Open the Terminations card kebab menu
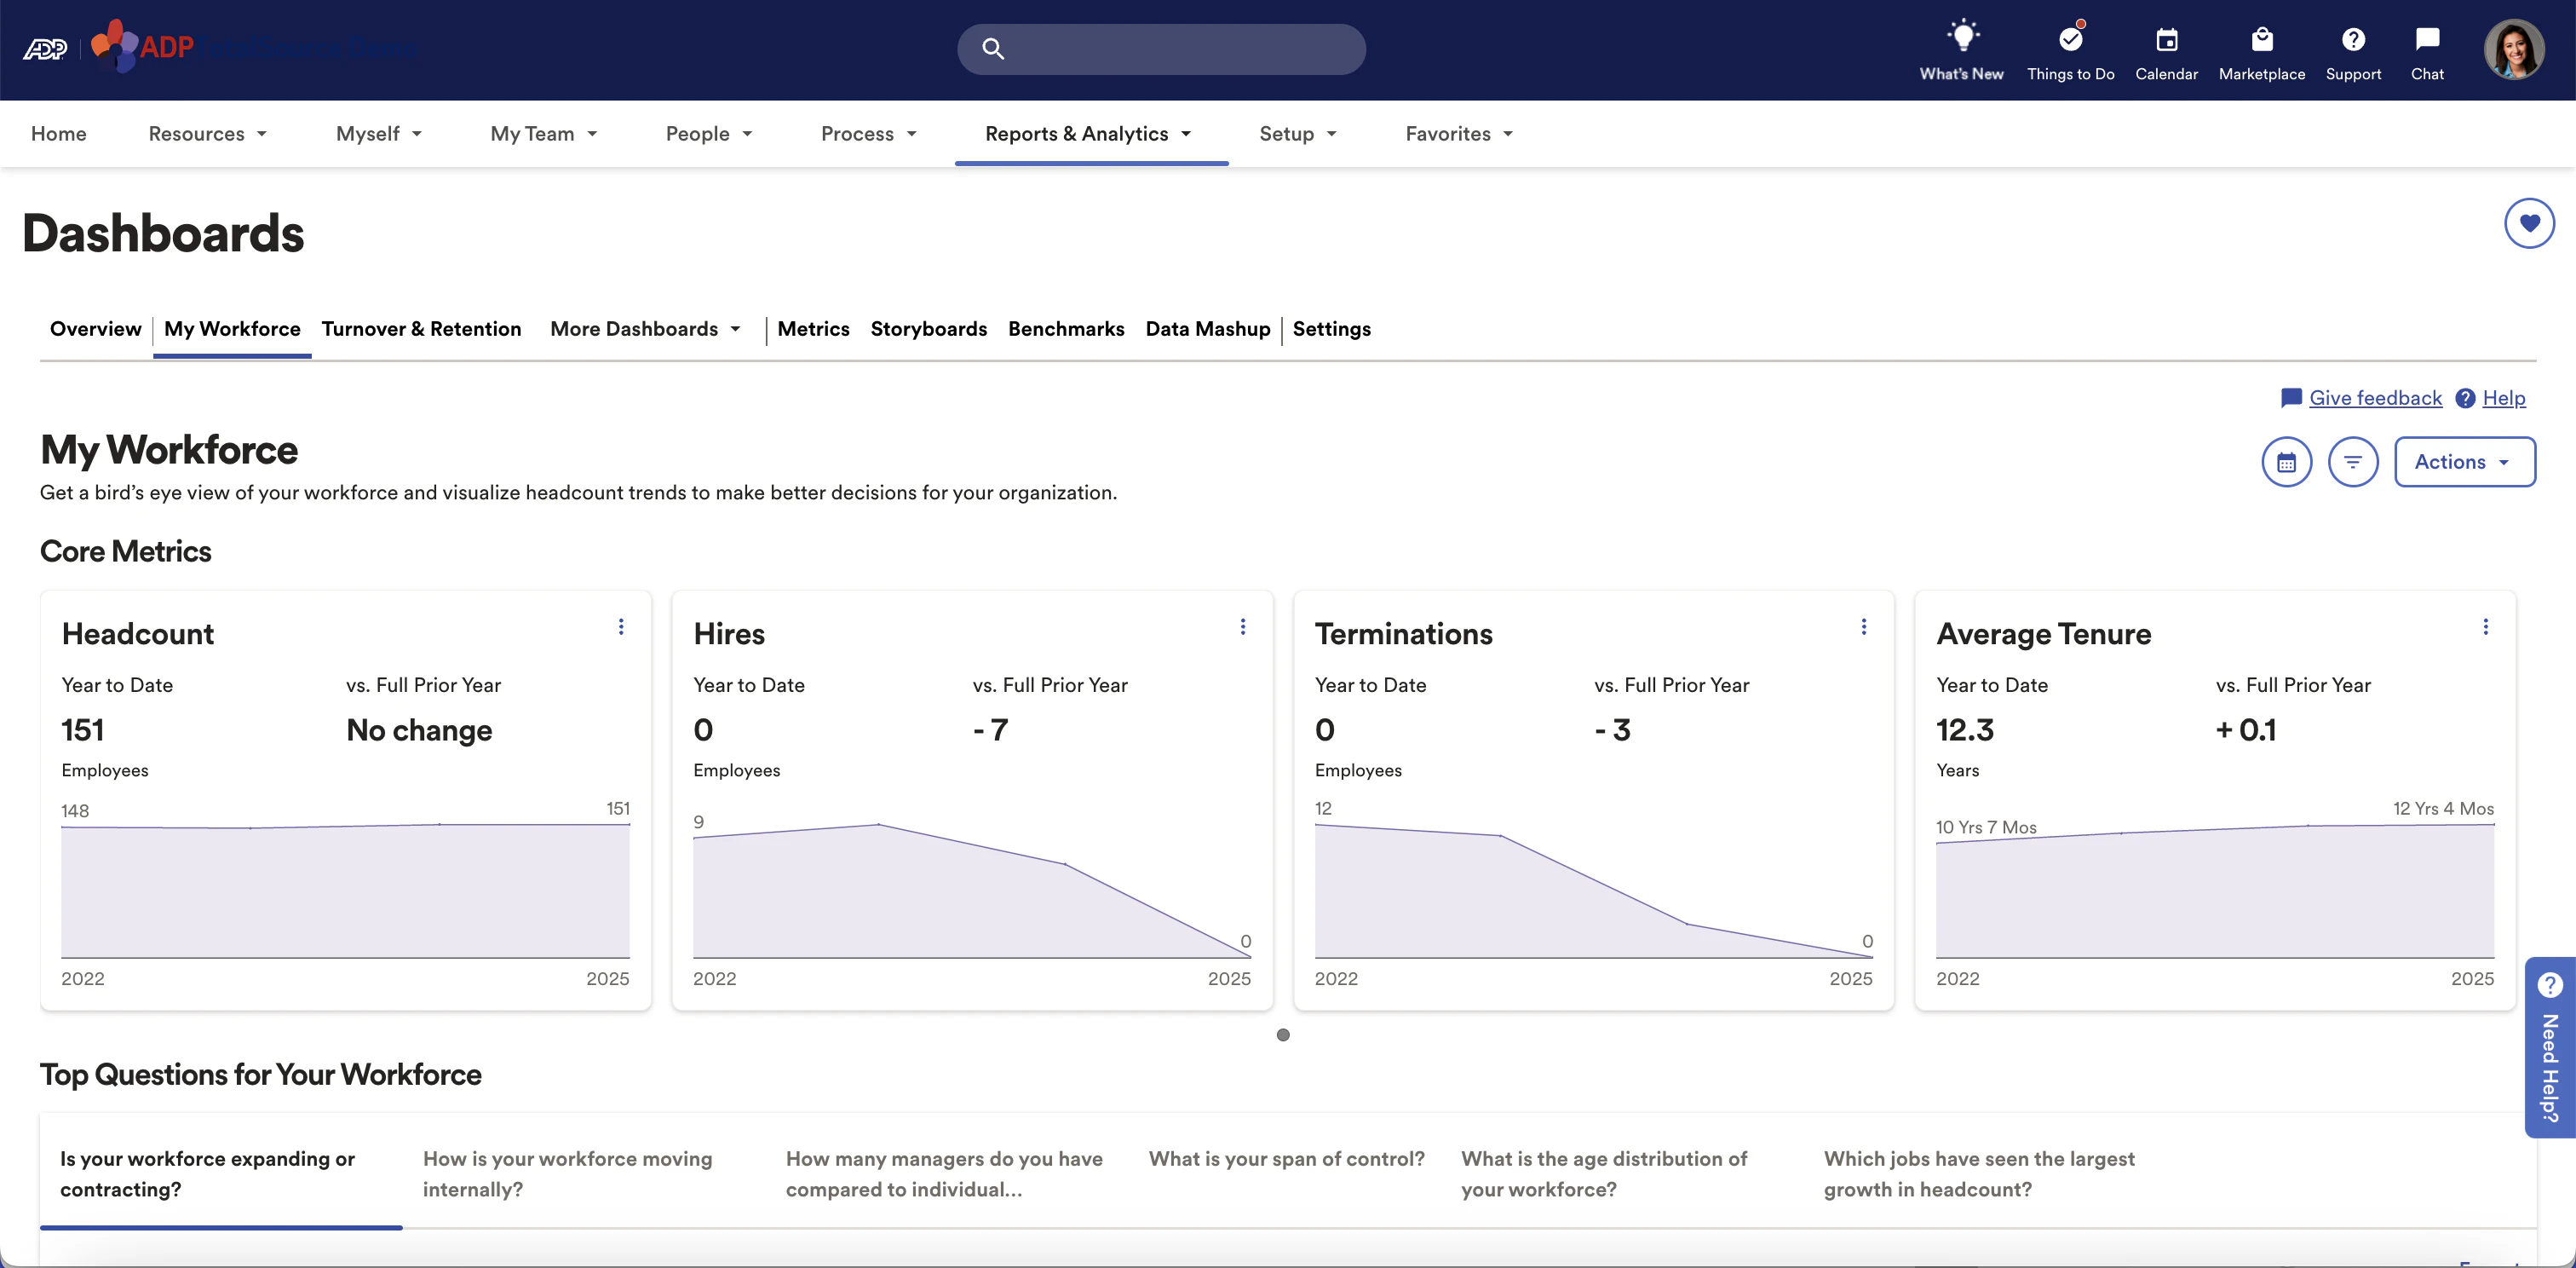The width and height of the screenshot is (2576, 1268). coord(1864,627)
